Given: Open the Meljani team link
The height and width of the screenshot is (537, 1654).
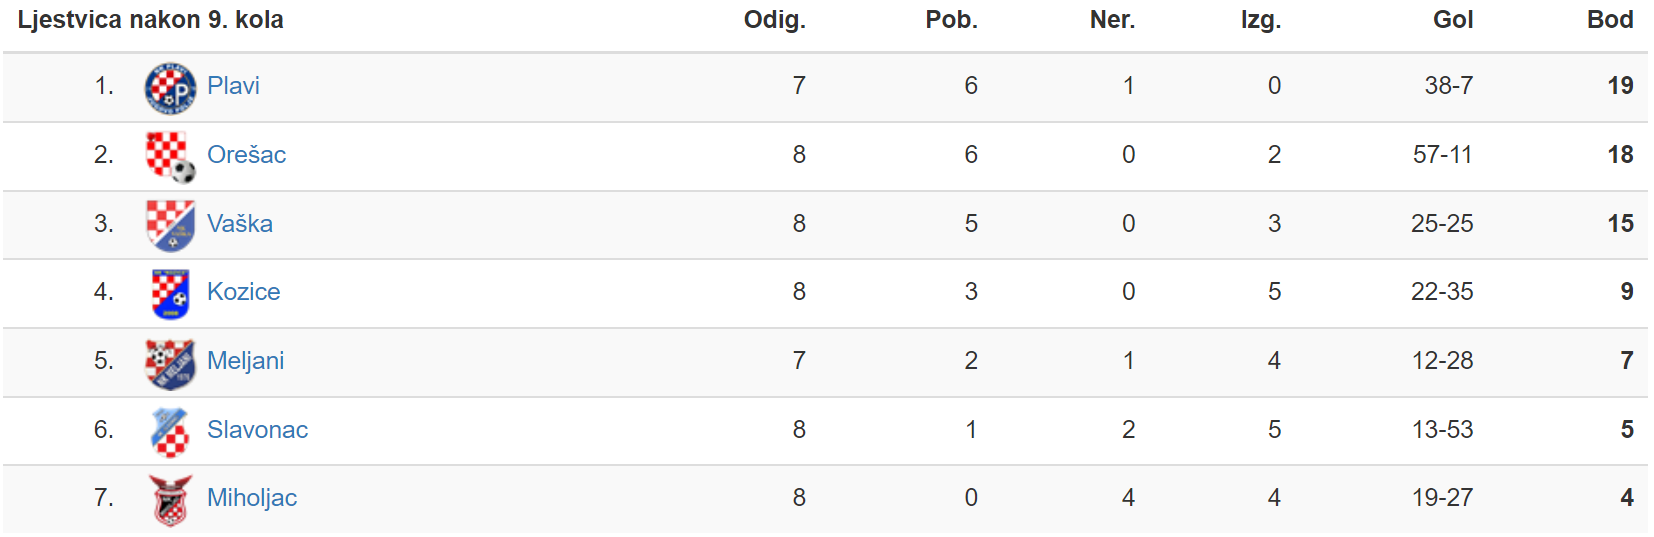Looking at the screenshot, I should click(x=245, y=361).
